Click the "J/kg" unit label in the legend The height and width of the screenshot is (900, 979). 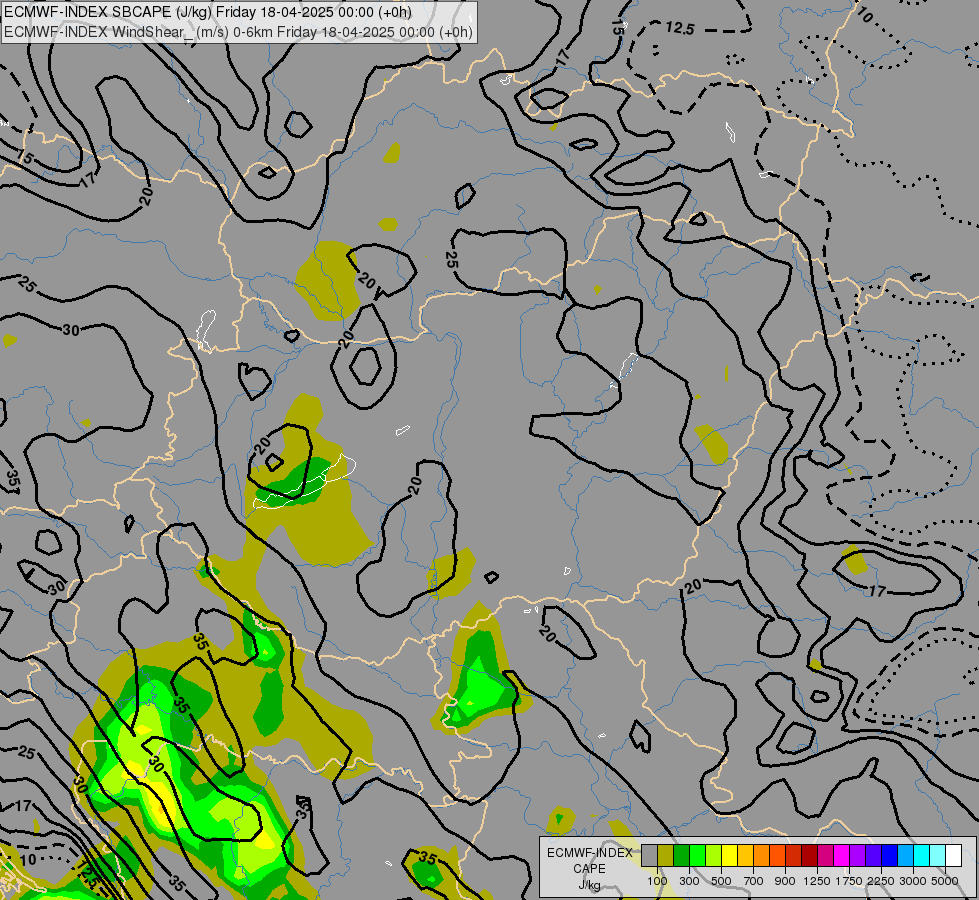click(589, 885)
